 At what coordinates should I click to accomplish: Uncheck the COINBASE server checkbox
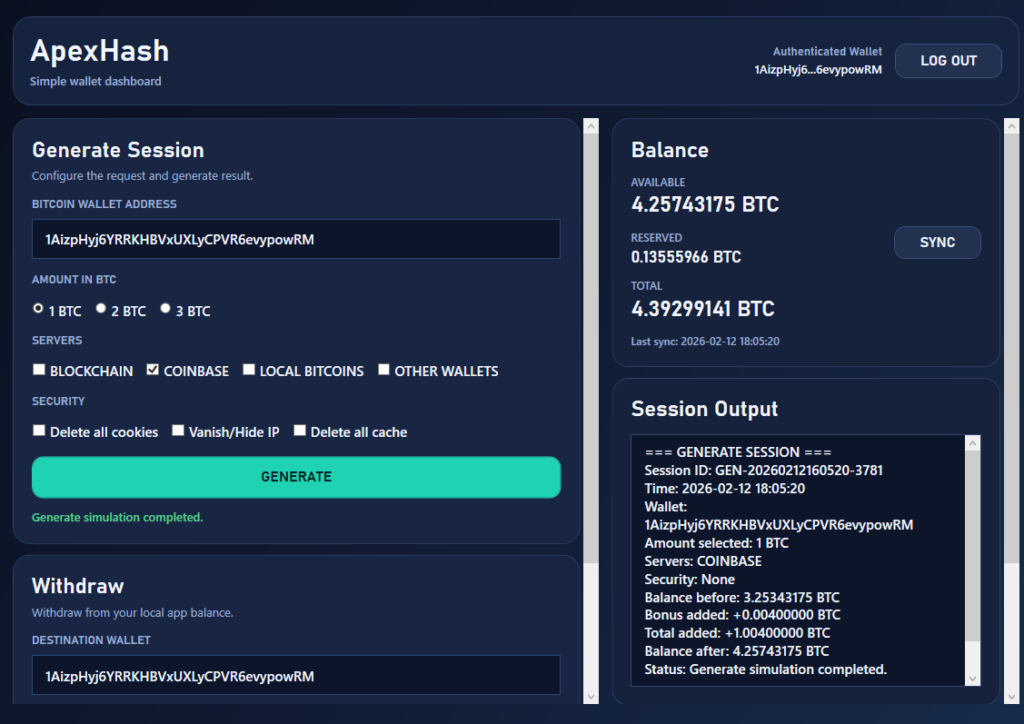153,370
